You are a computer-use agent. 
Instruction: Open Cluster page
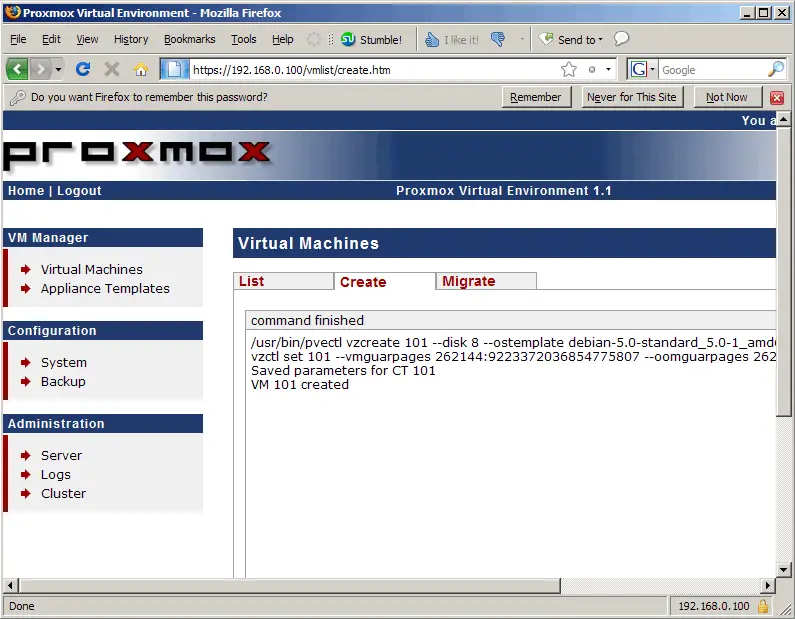(x=63, y=493)
